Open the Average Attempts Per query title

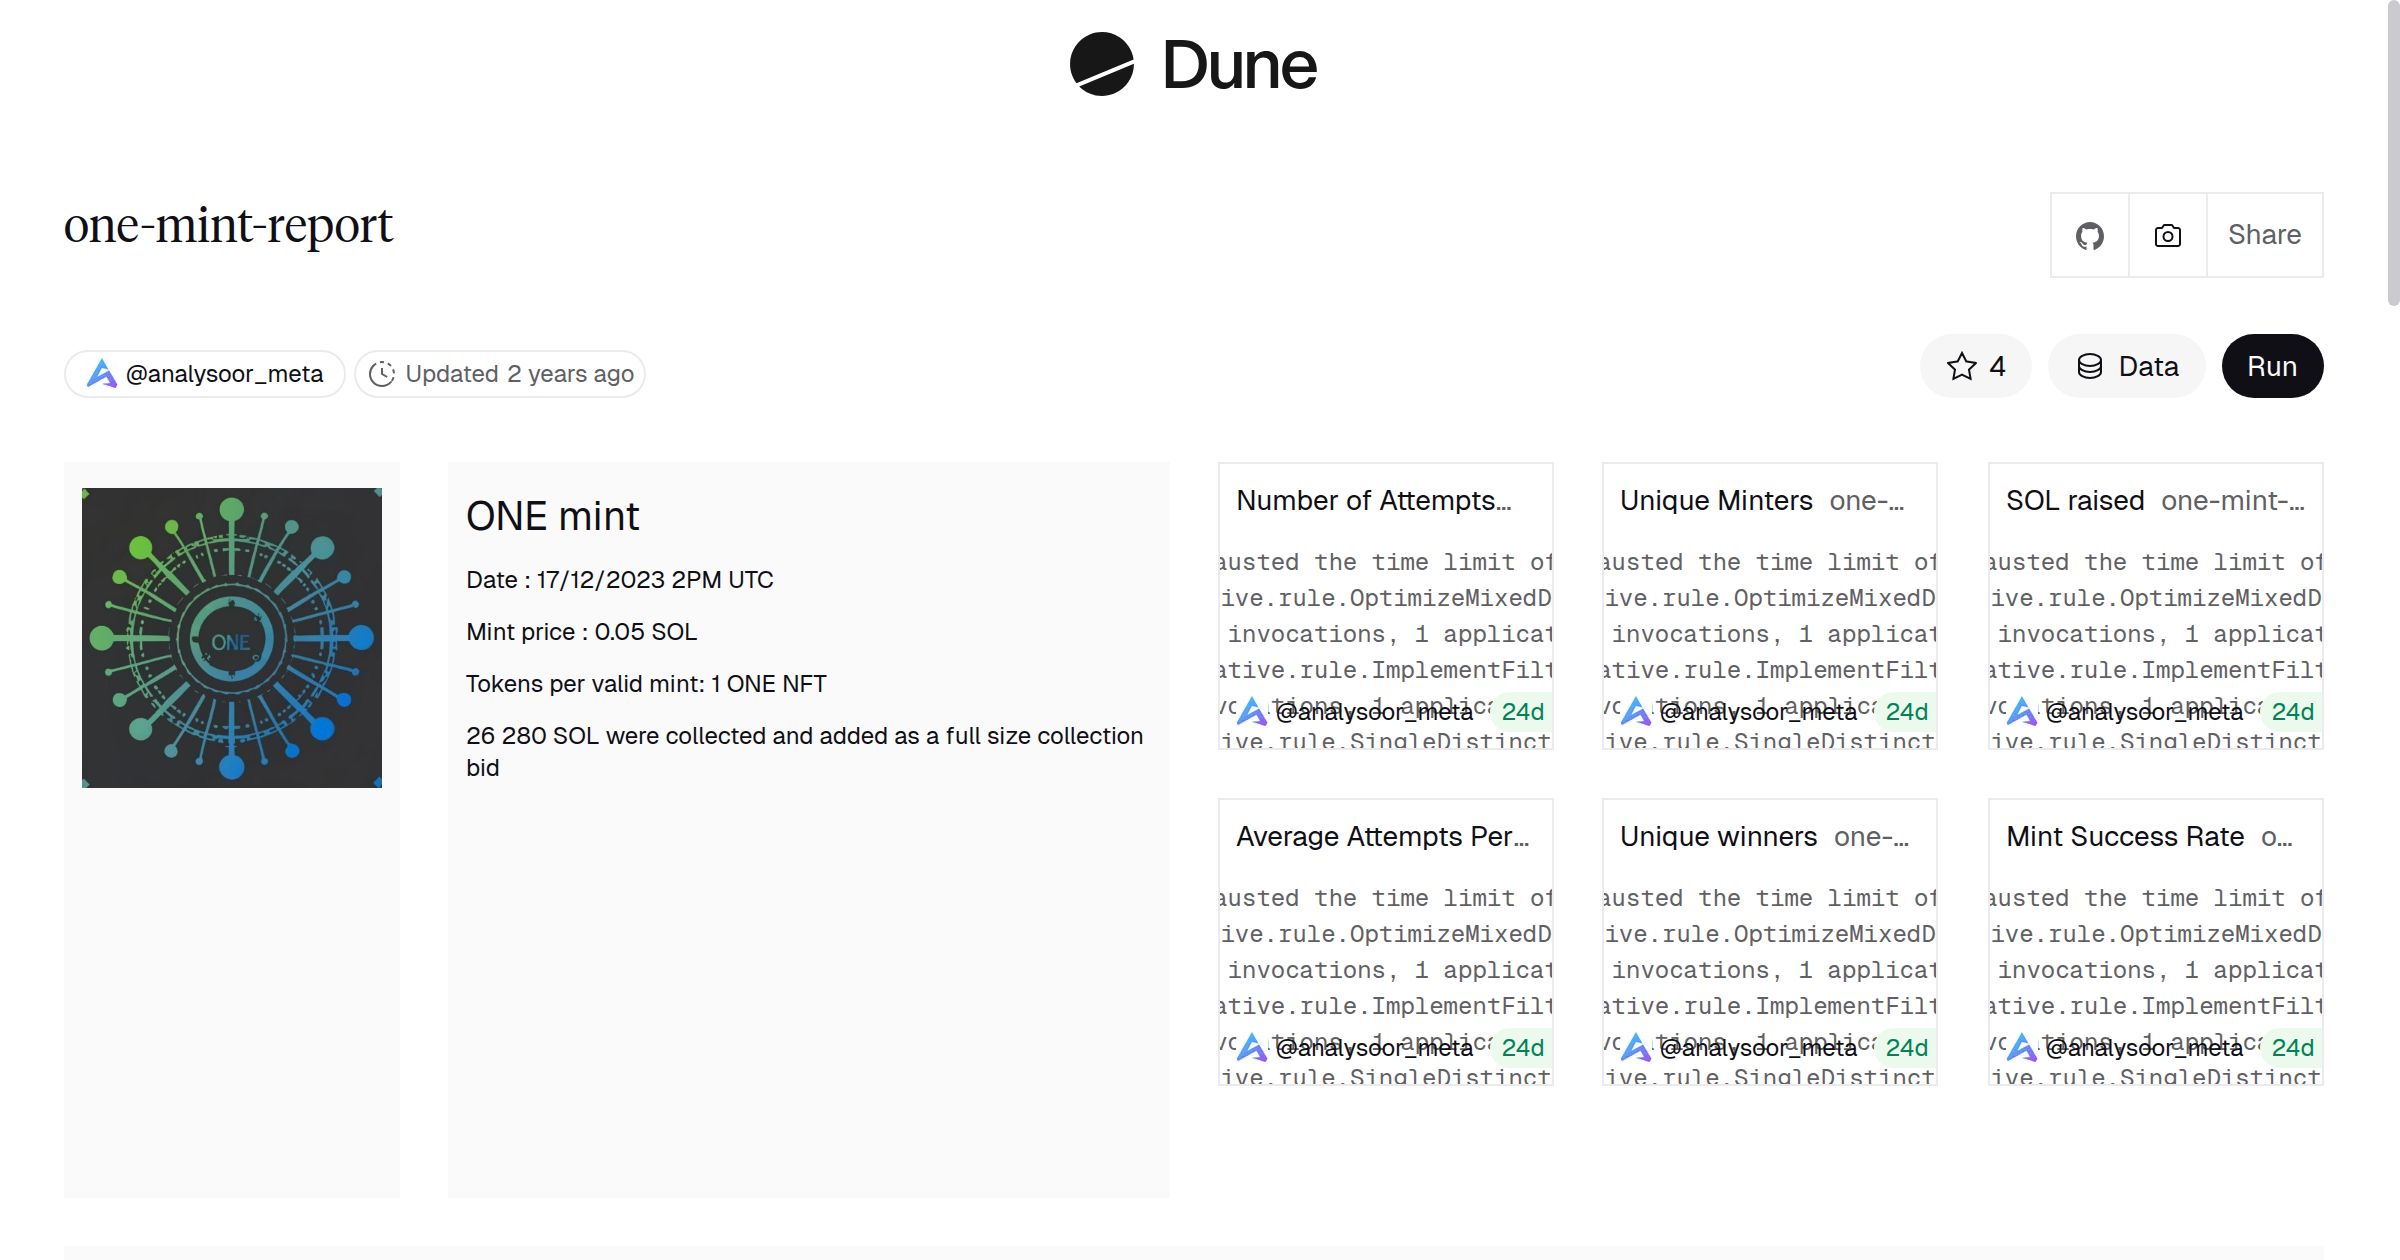pos(1382,836)
